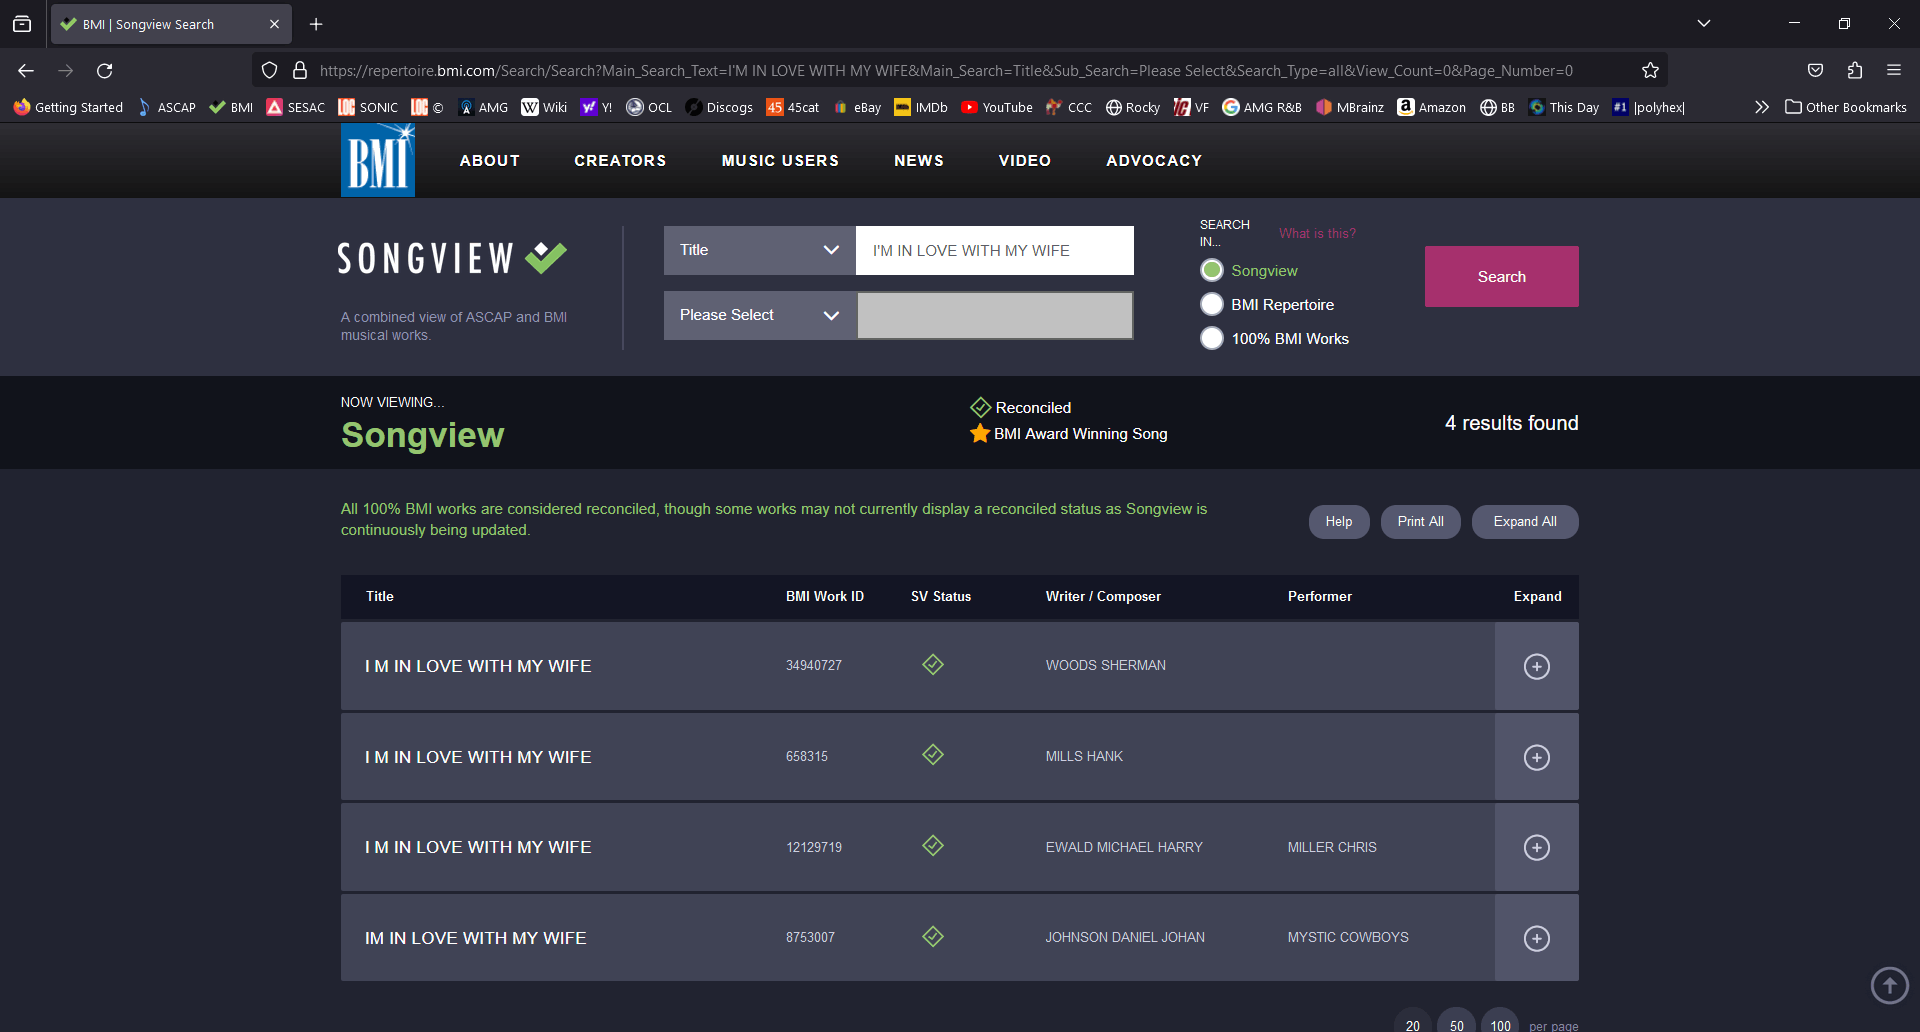Open the ABOUT menu
Viewport: 1920px width, 1032px height.
[490, 160]
